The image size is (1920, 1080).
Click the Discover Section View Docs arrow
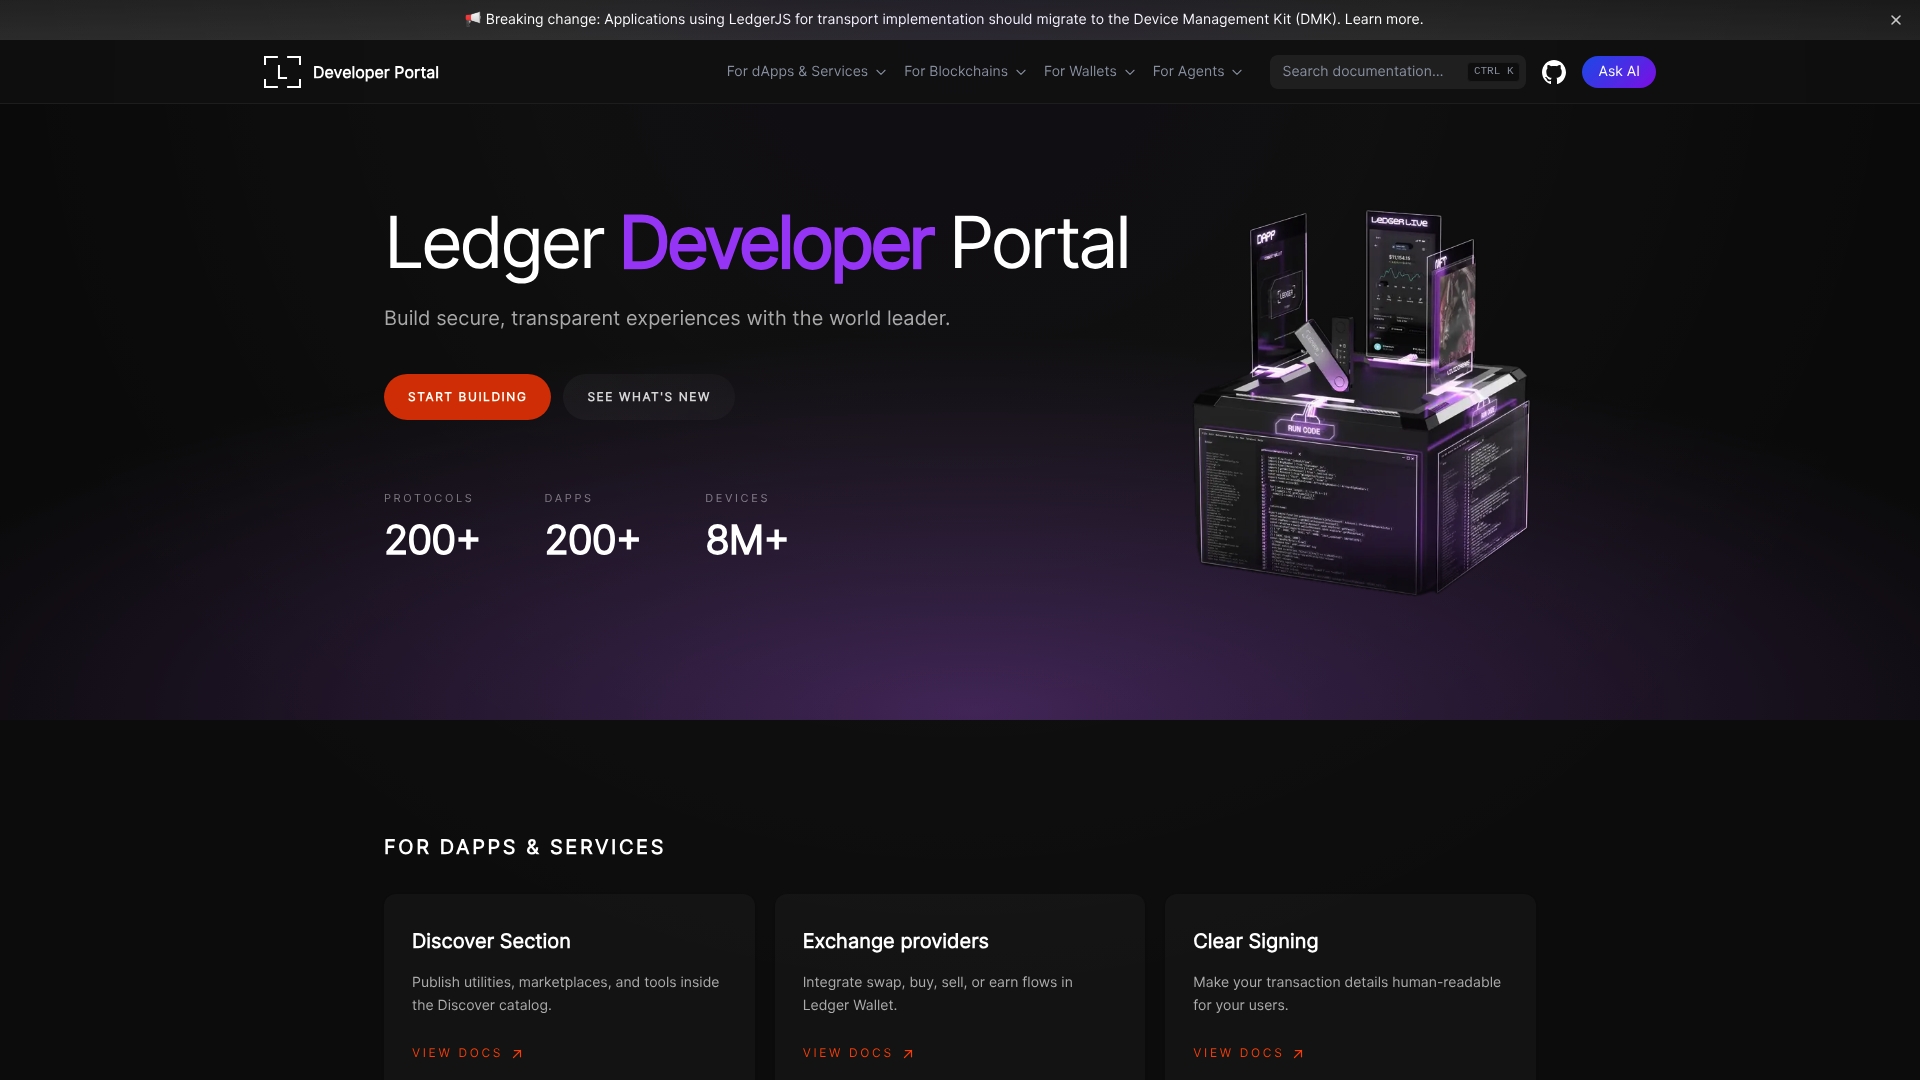pyautogui.click(x=517, y=1054)
